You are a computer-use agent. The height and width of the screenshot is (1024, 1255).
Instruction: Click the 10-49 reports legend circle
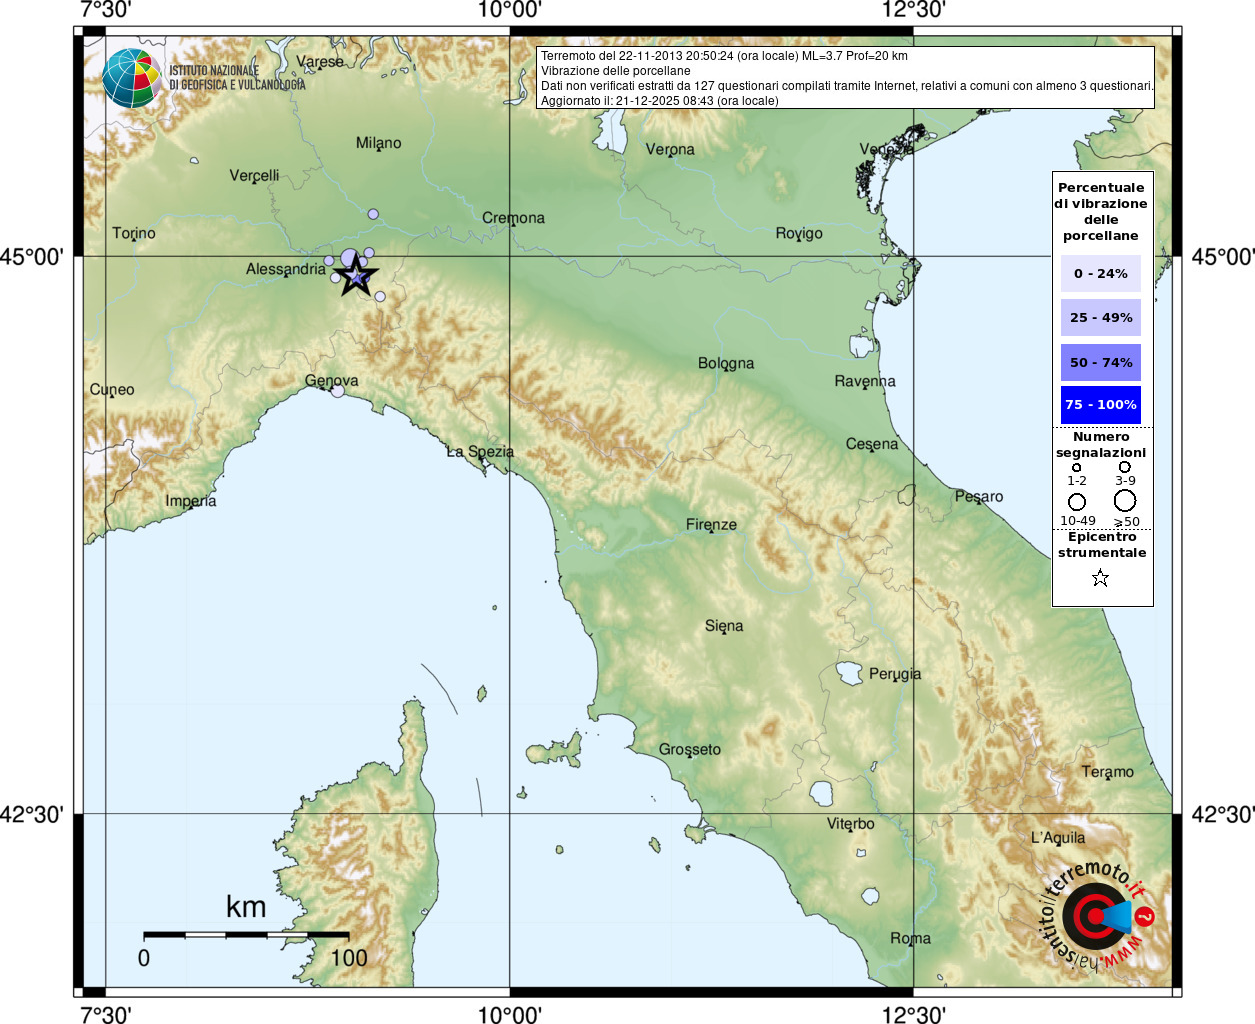tap(1077, 501)
